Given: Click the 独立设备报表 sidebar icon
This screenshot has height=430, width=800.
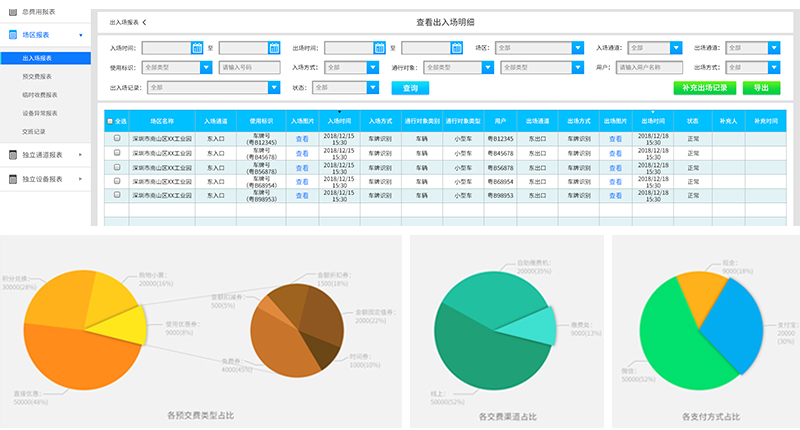Looking at the screenshot, I should [11, 179].
